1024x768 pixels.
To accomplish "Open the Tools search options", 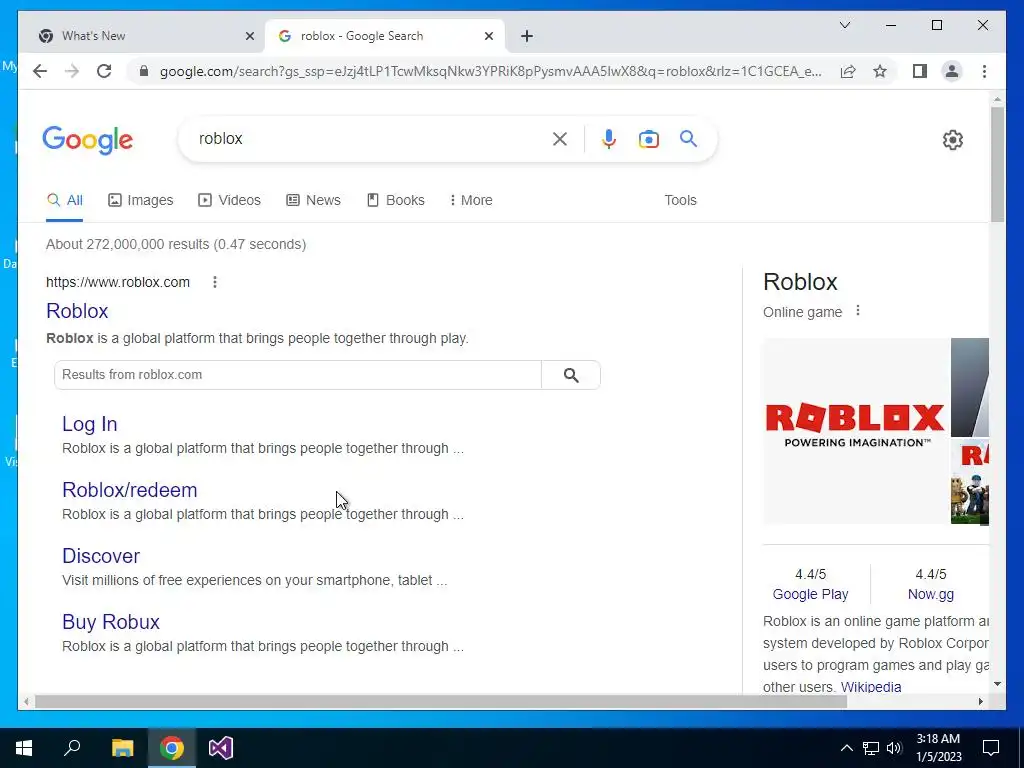I will [680, 200].
